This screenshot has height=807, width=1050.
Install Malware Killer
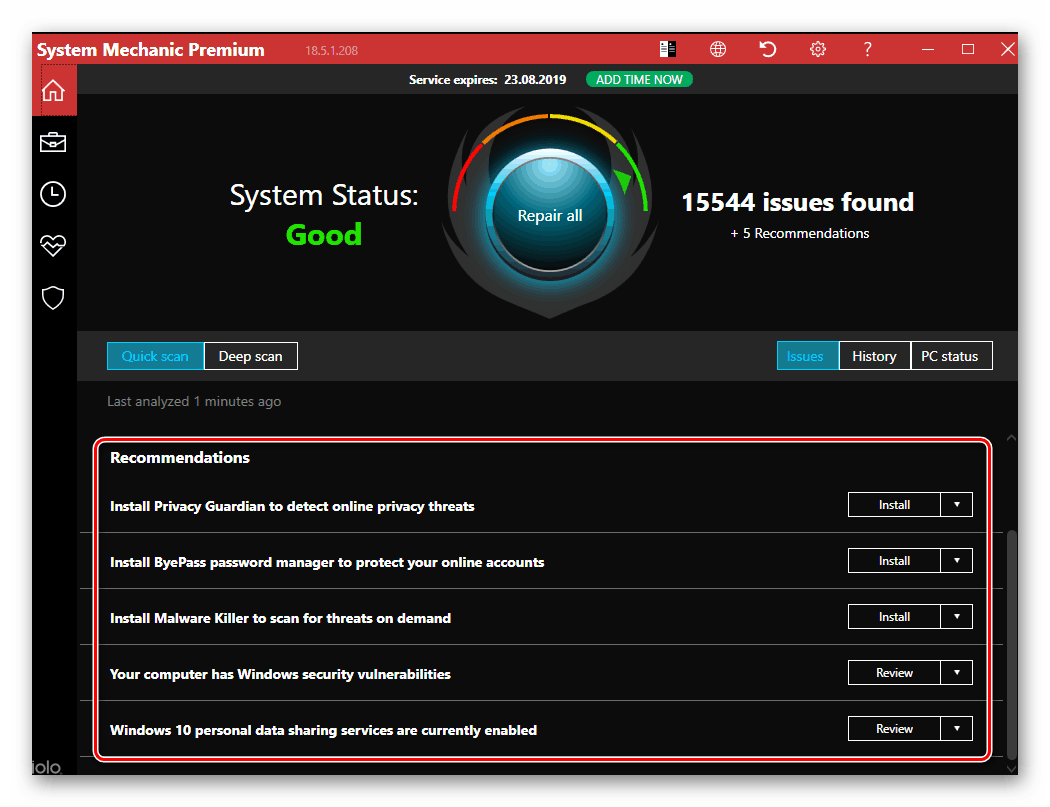(894, 617)
